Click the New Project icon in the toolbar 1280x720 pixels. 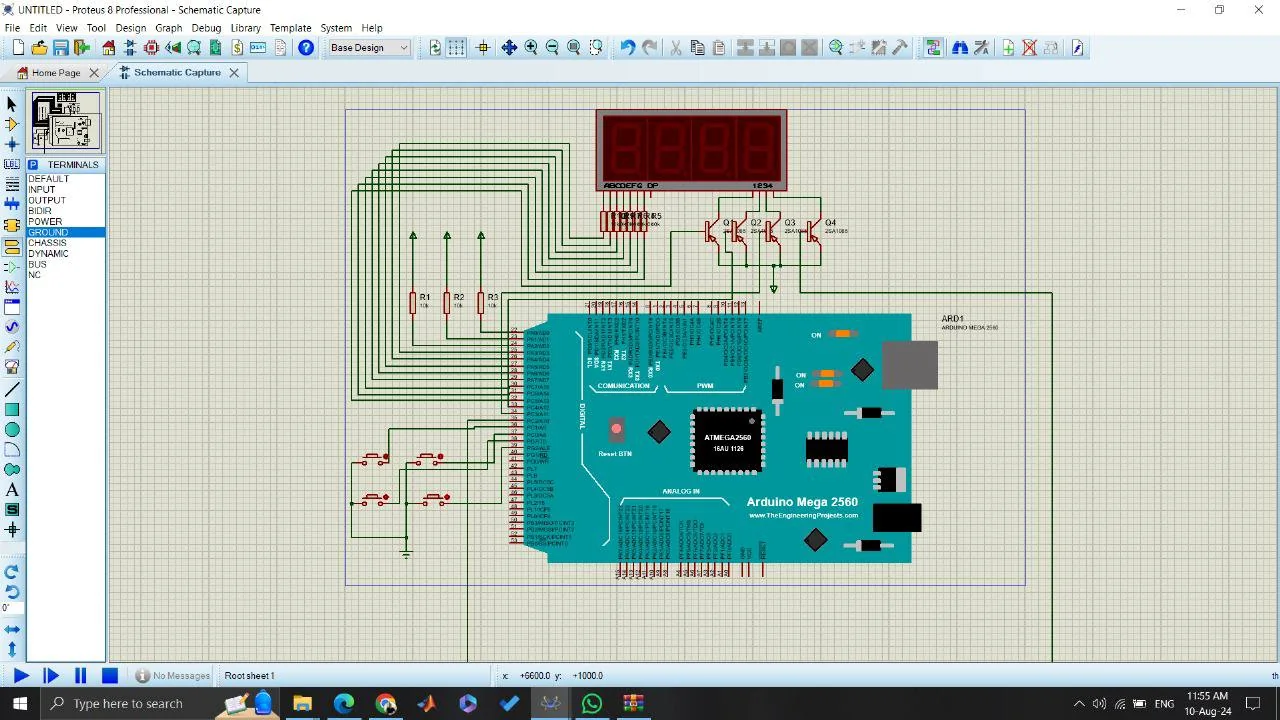pyautogui.click(x=17, y=48)
